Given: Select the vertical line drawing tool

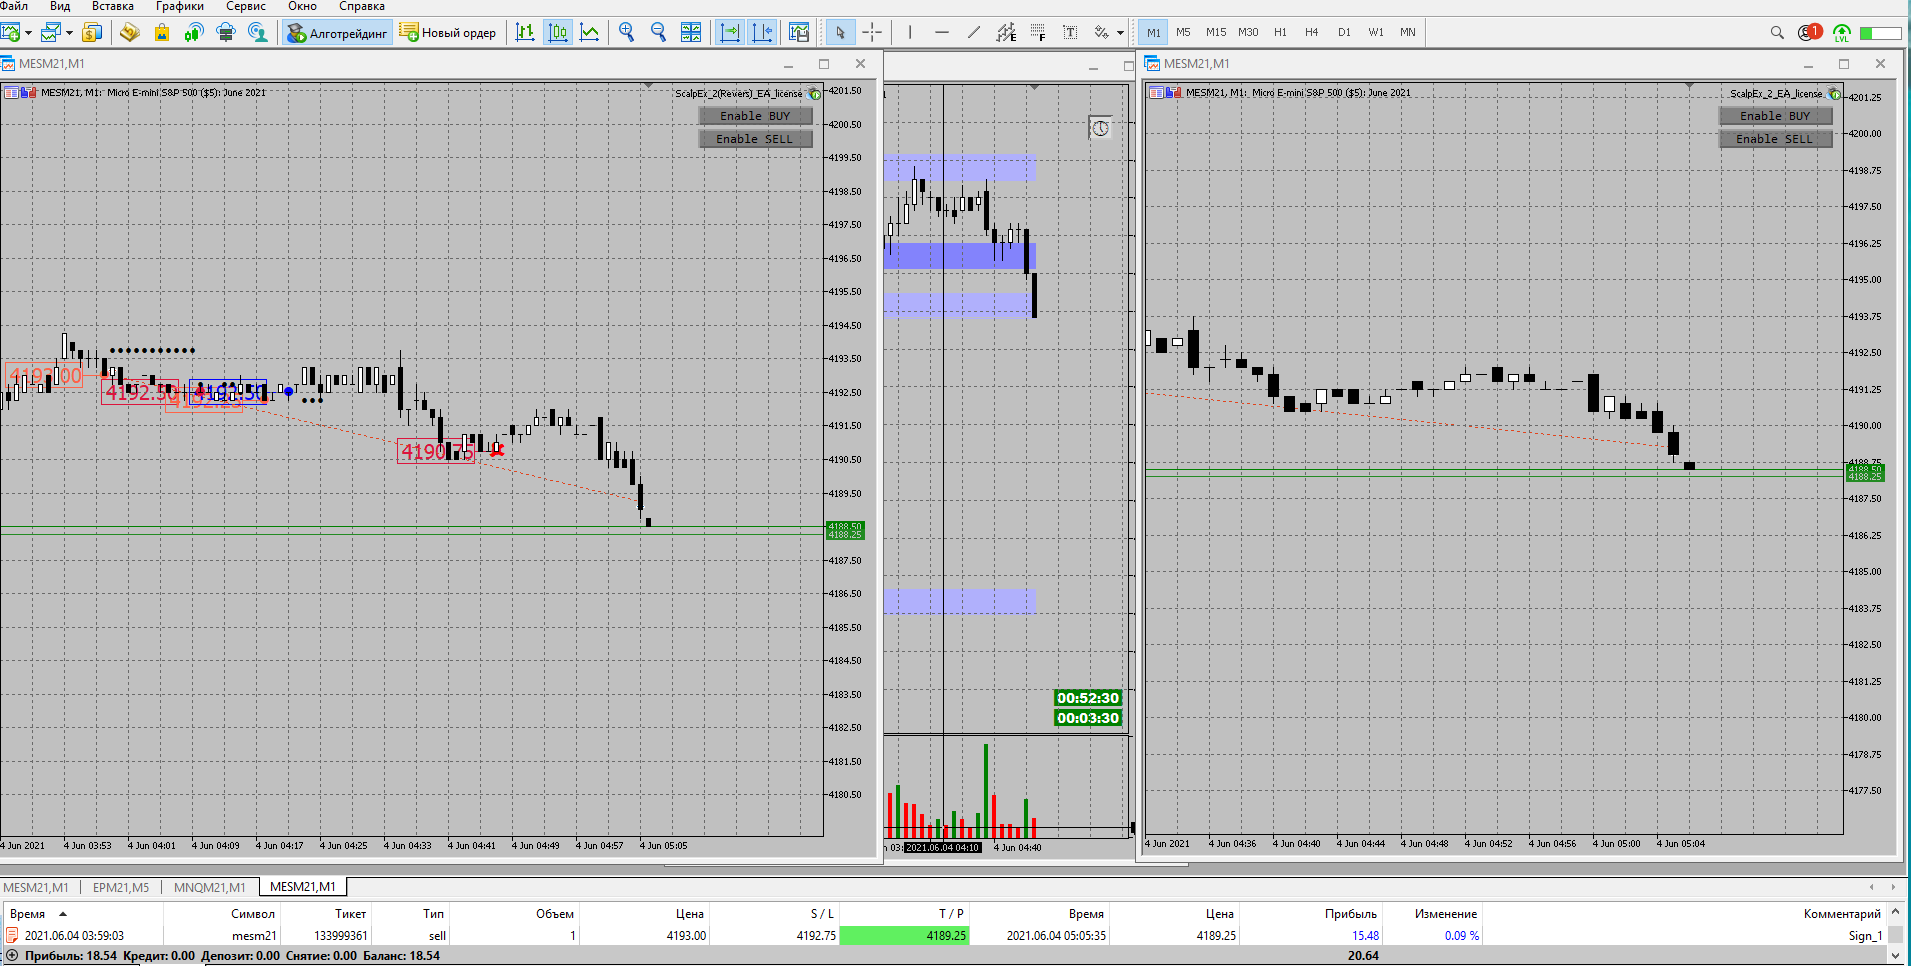Looking at the screenshot, I should [x=910, y=33].
